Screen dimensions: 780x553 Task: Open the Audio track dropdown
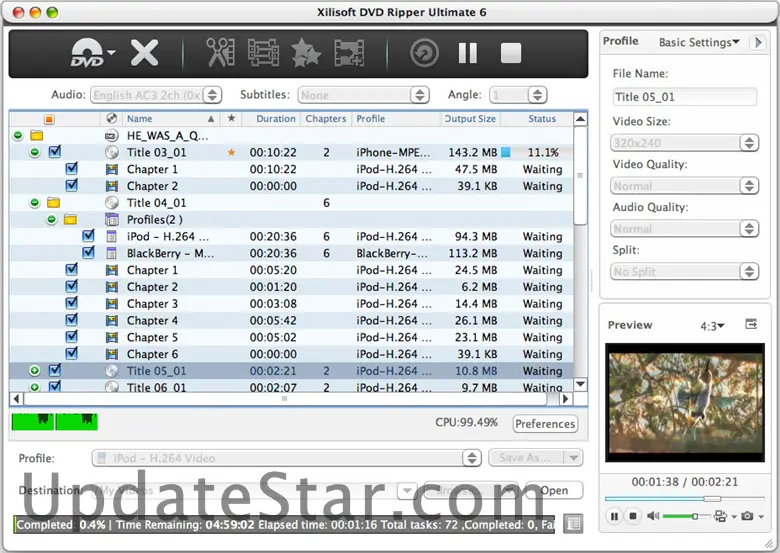pos(156,95)
